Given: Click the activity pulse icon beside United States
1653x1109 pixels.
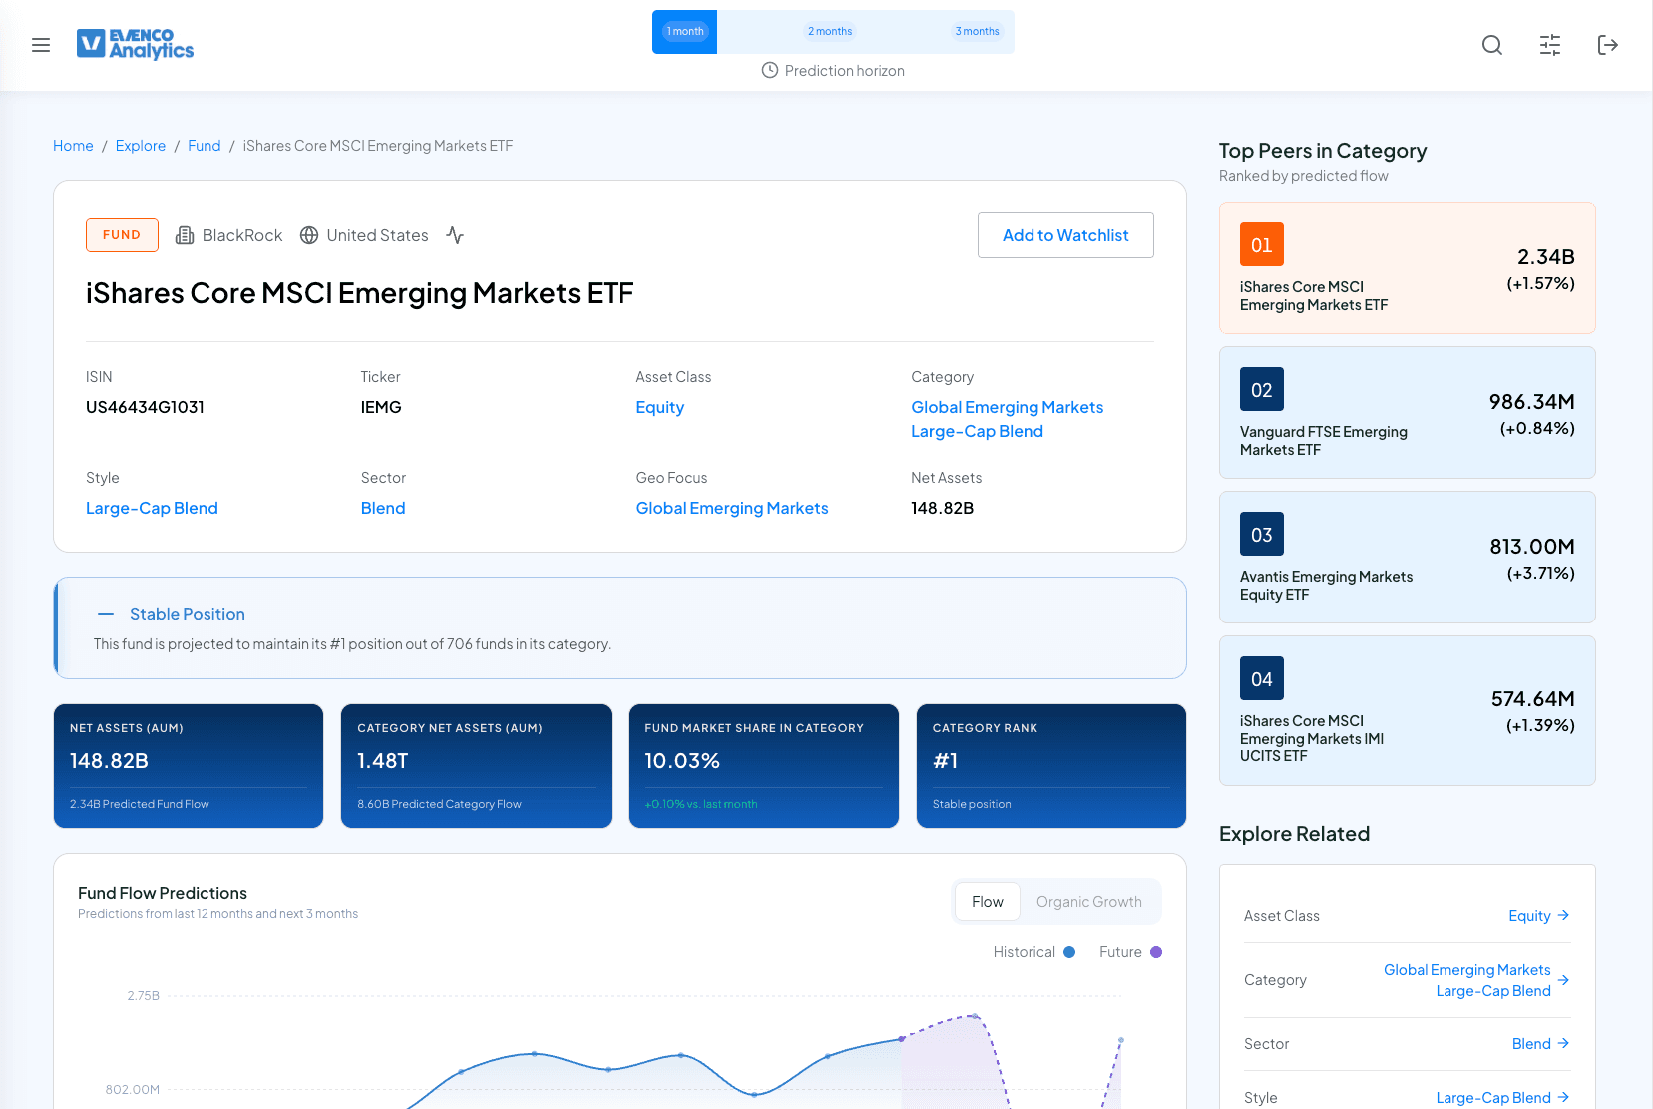Looking at the screenshot, I should (455, 235).
